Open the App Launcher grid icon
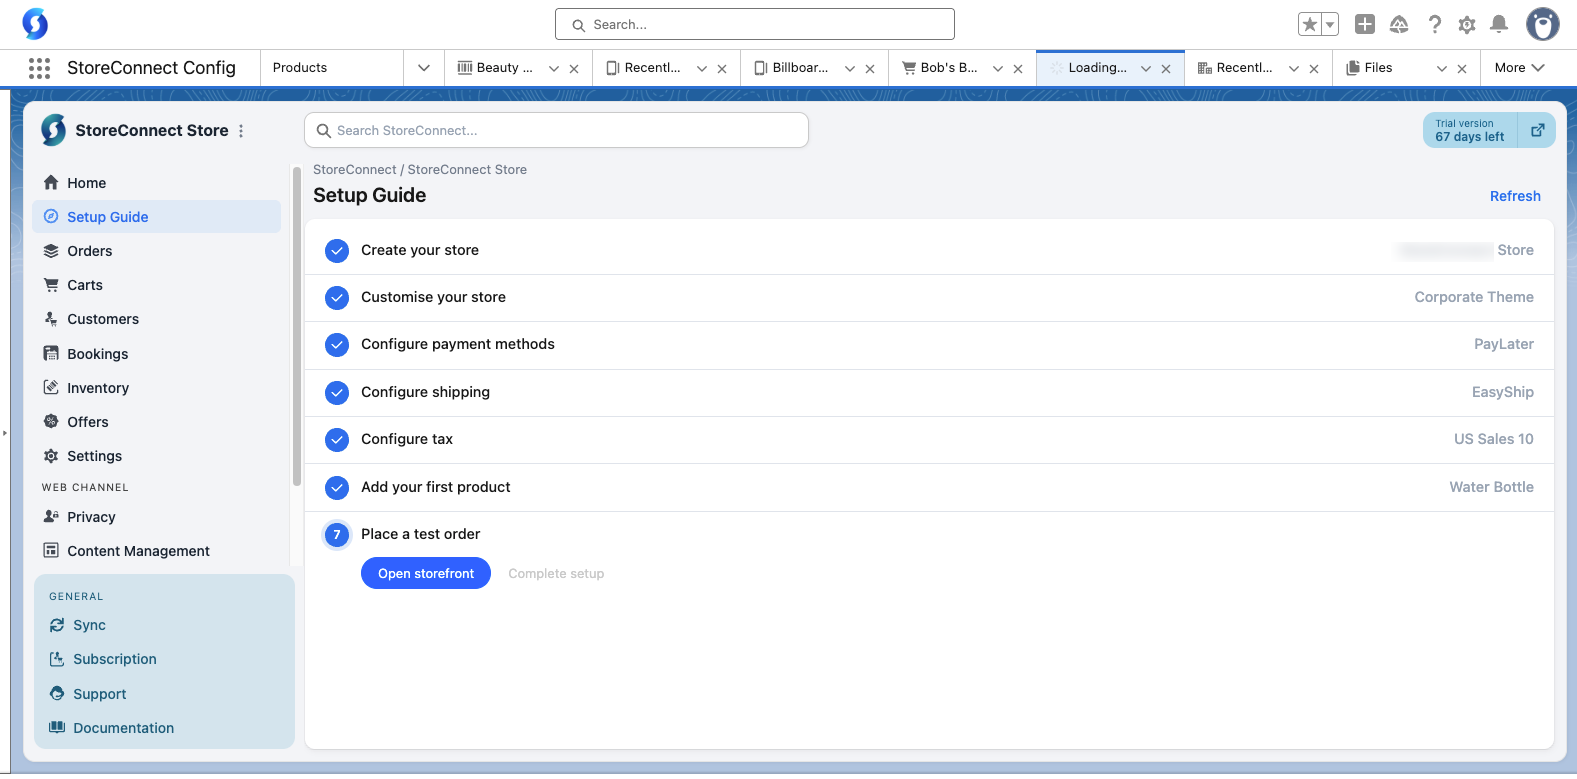This screenshot has height=779, width=1577. coord(39,68)
